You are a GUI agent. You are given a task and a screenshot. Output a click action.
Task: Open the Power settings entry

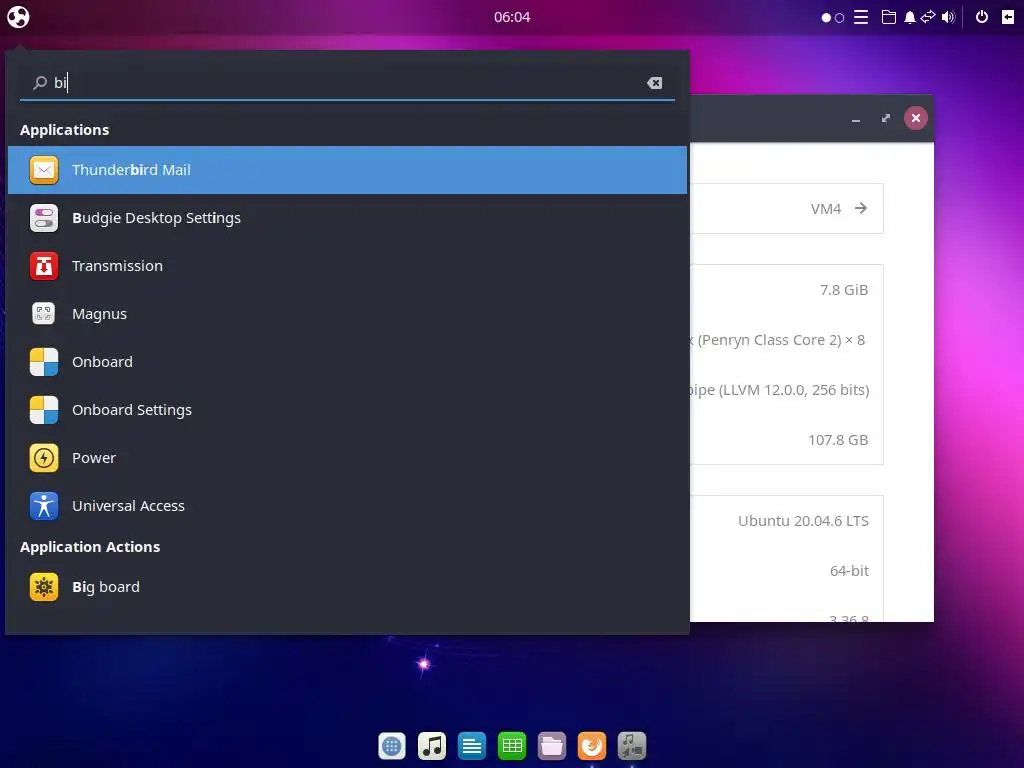tap(347, 458)
